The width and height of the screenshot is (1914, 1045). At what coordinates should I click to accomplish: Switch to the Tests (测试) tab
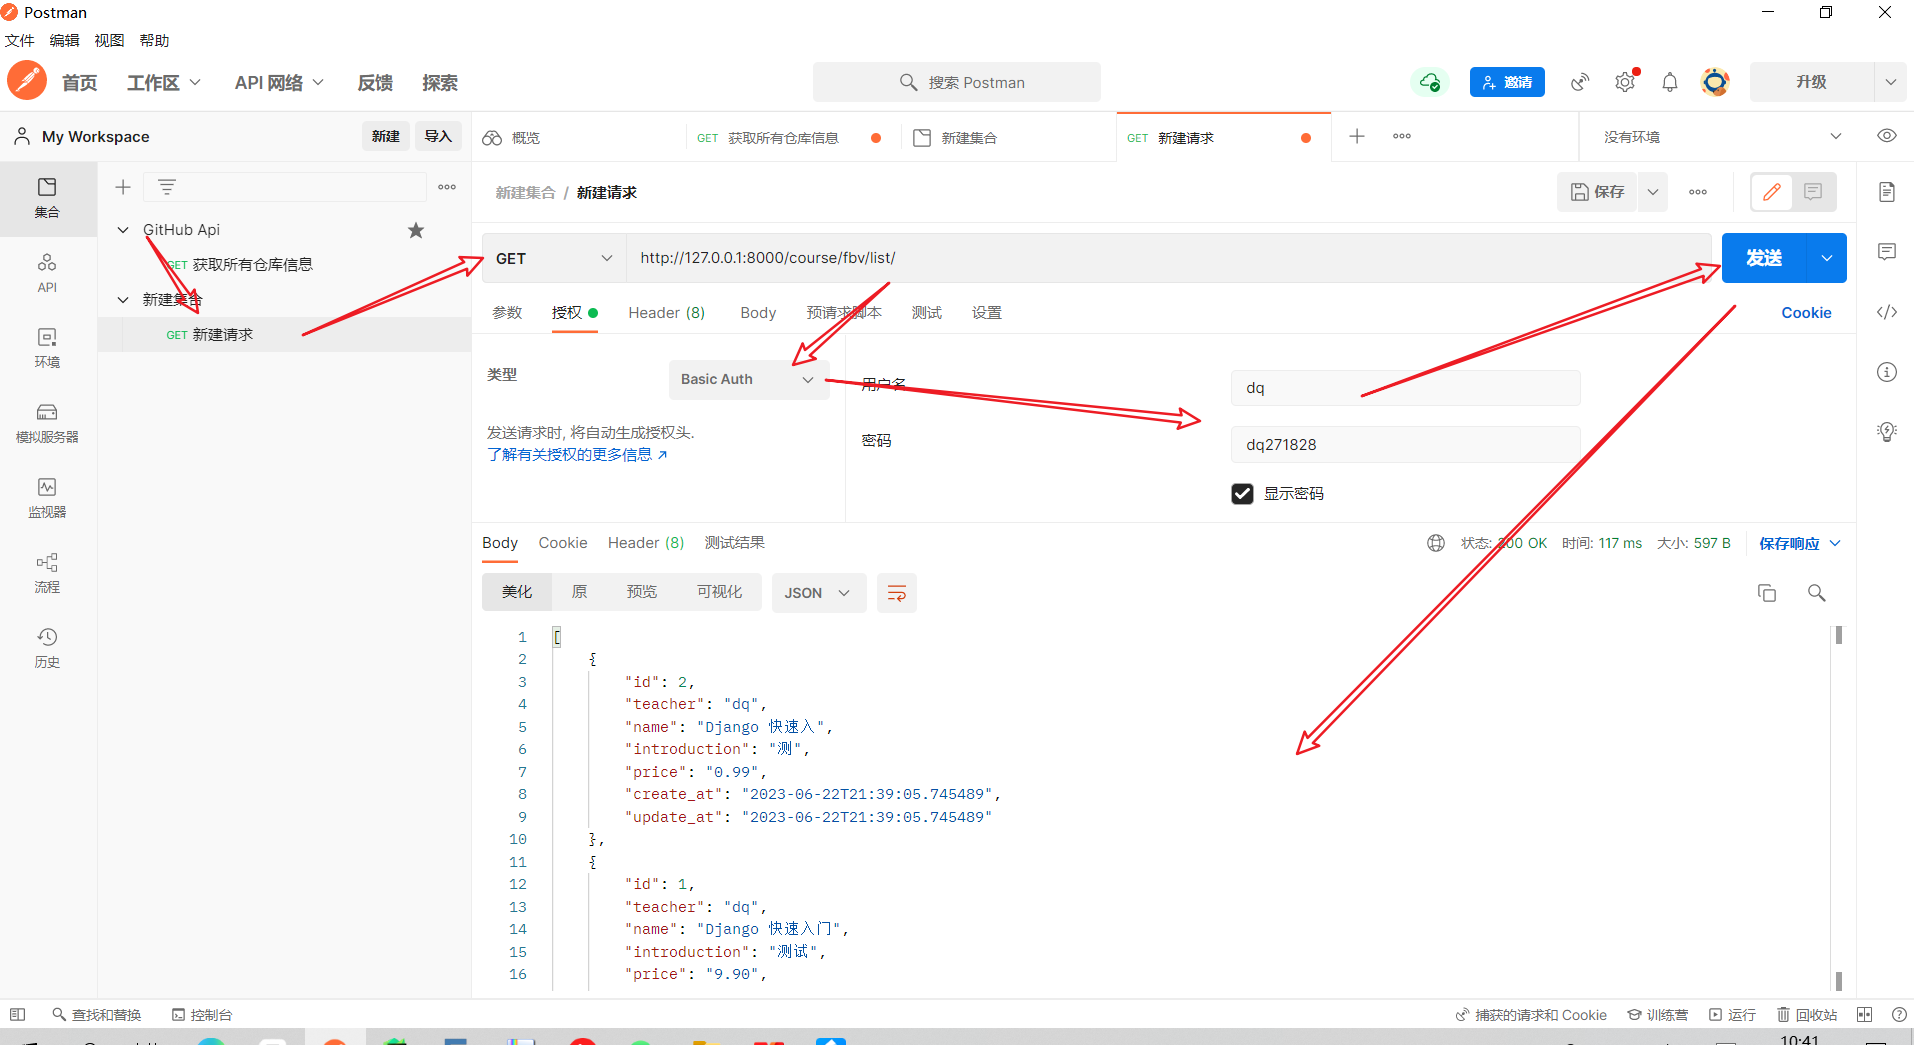point(927,313)
